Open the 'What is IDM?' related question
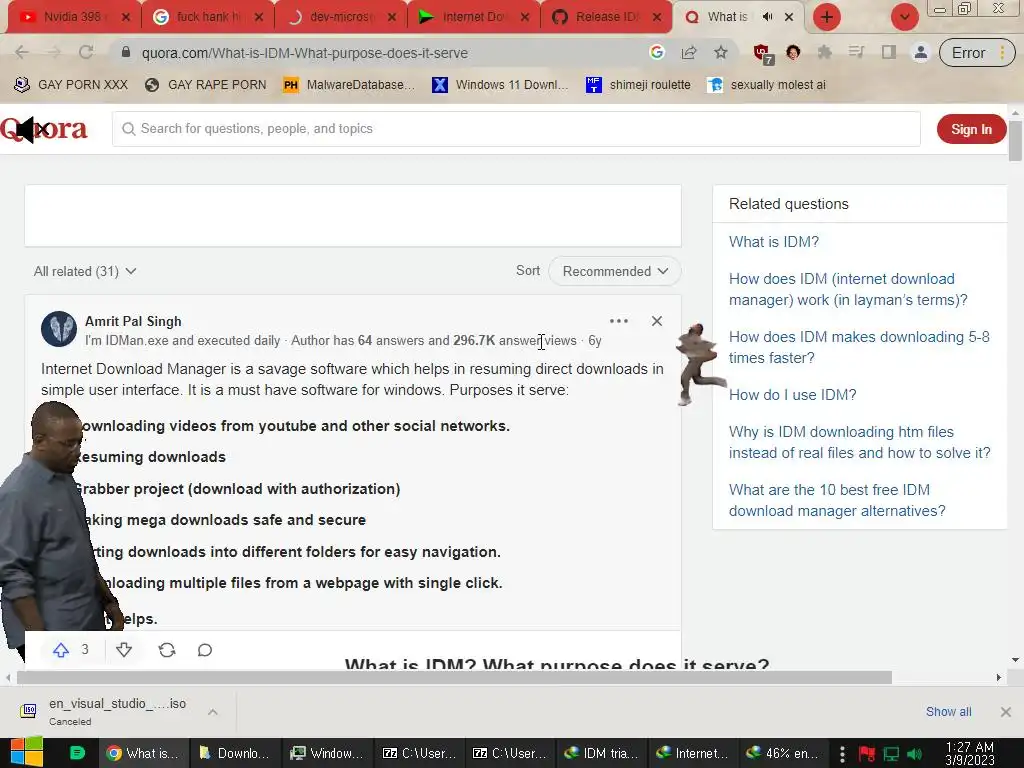The image size is (1024, 768). click(773, 242)
